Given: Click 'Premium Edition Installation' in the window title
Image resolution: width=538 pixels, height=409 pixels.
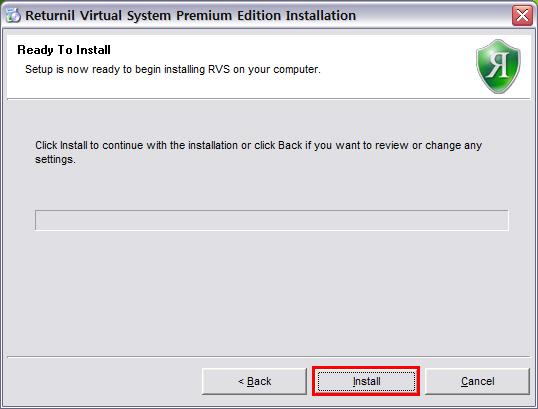Looking at the screenshot, I should 266,16.
